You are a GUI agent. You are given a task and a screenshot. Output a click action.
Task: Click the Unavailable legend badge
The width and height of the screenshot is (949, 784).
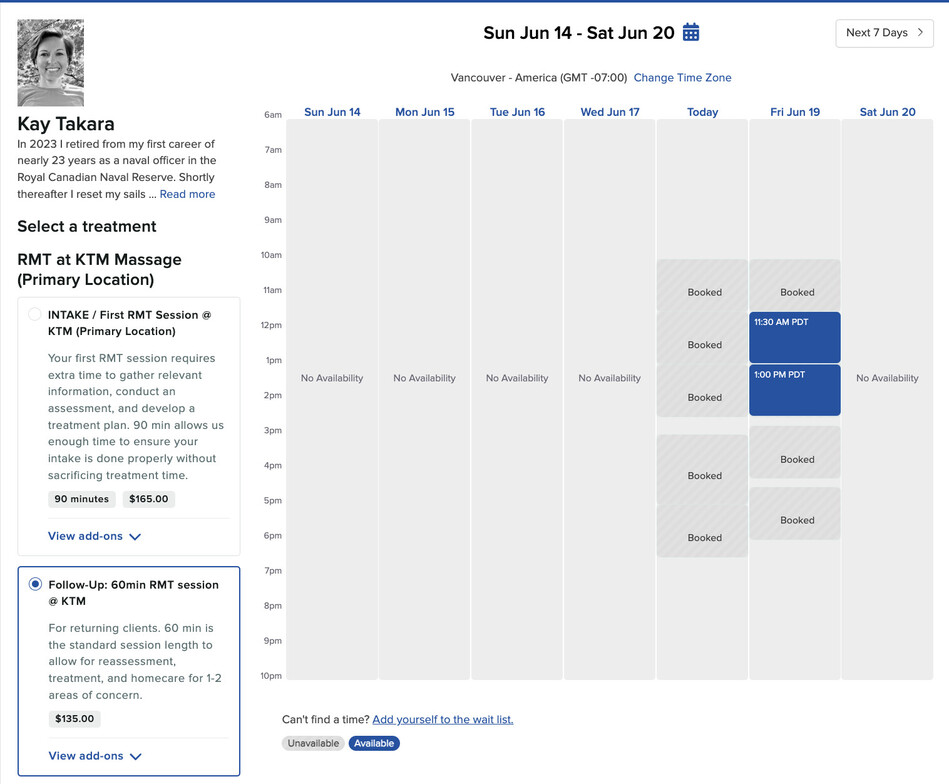[313, 743]
